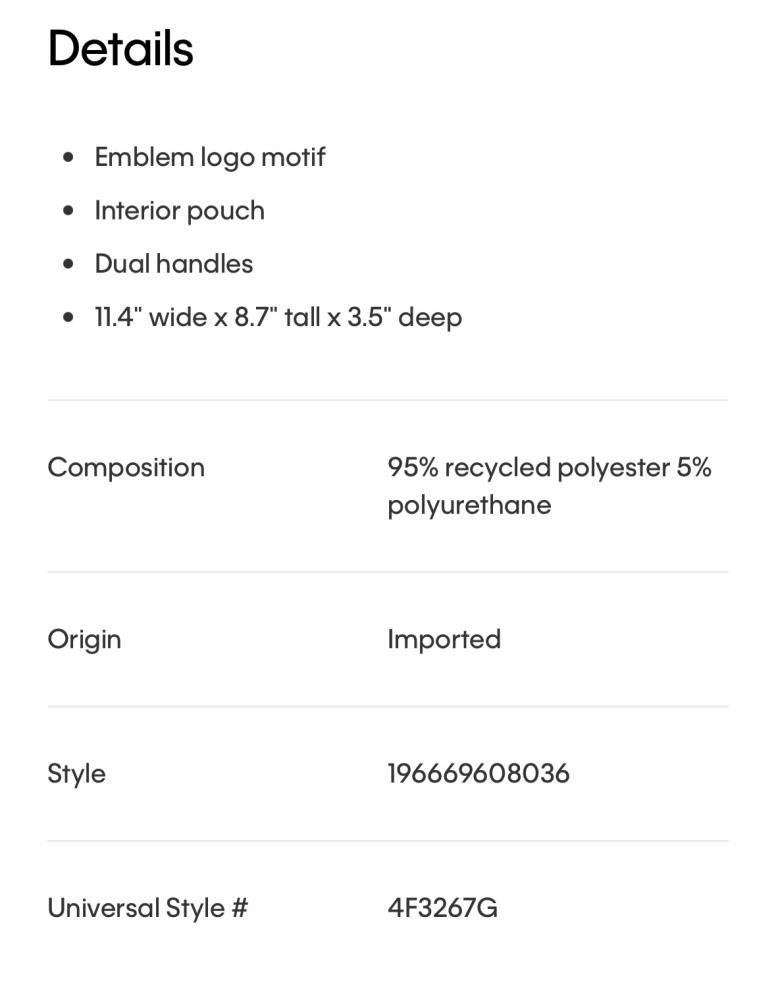Click the word 'polyurethane' in composition value
The image size is (776, 1000).
tap(469, 504)
